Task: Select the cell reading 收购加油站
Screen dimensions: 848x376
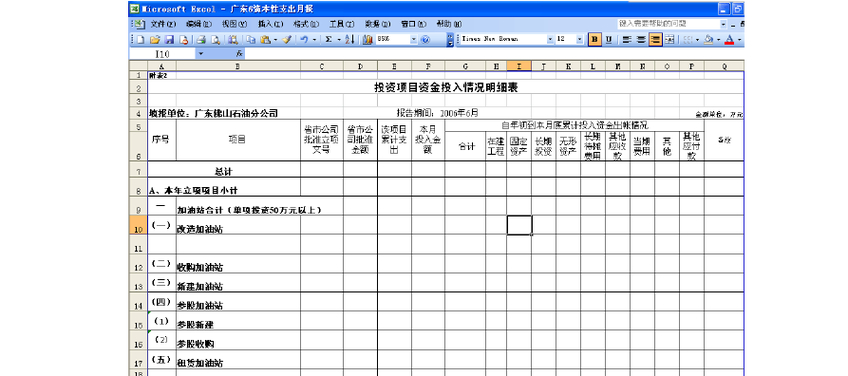Action: pos(238,263)
